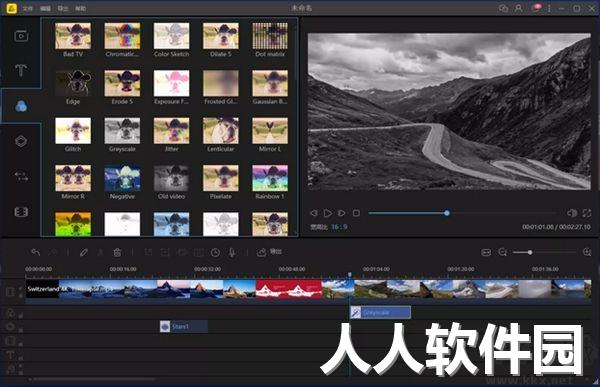Select the Rainbow 1 filter thumbnail
600x387 pixels.
coord(270,178)
